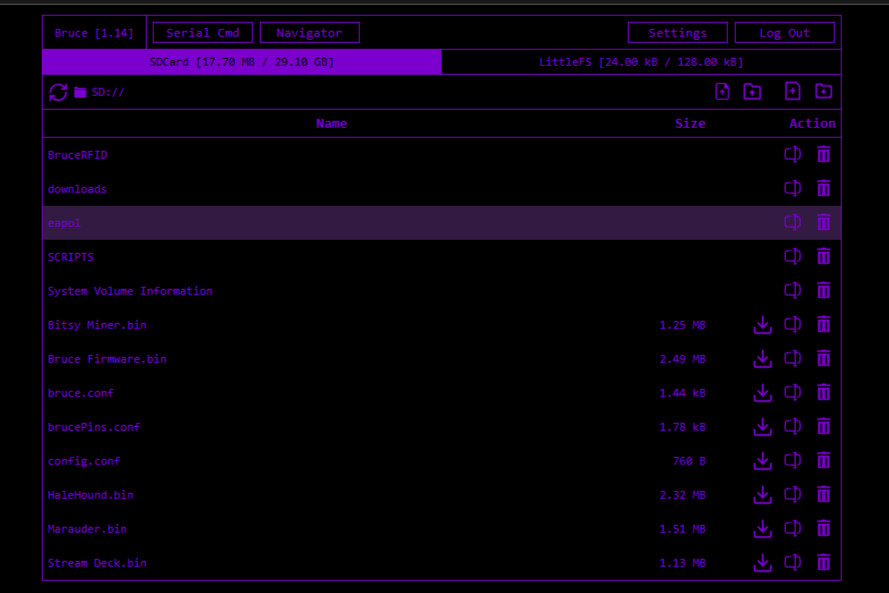
Task: Switch to the LittleFS storage tab
Action: [641, 62]
